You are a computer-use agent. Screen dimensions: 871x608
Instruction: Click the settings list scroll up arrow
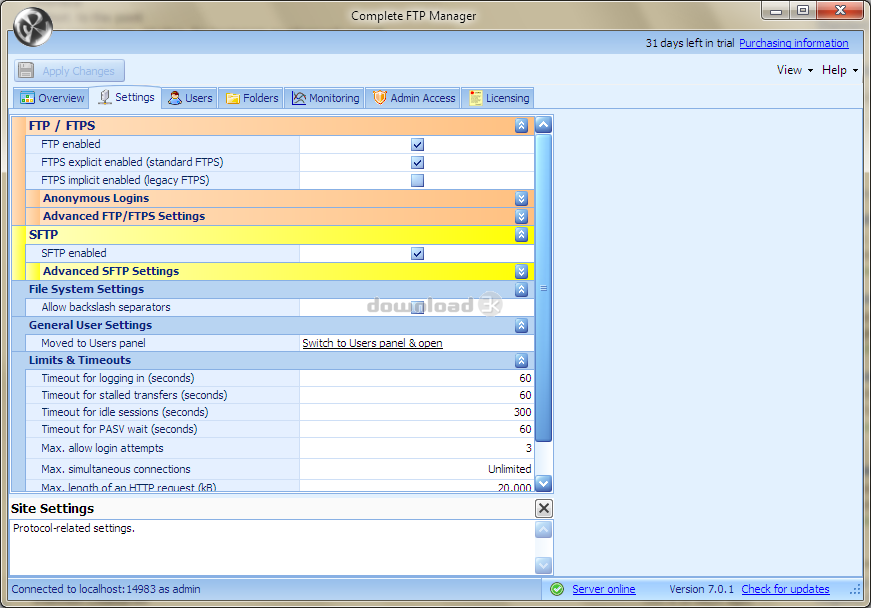544,125
